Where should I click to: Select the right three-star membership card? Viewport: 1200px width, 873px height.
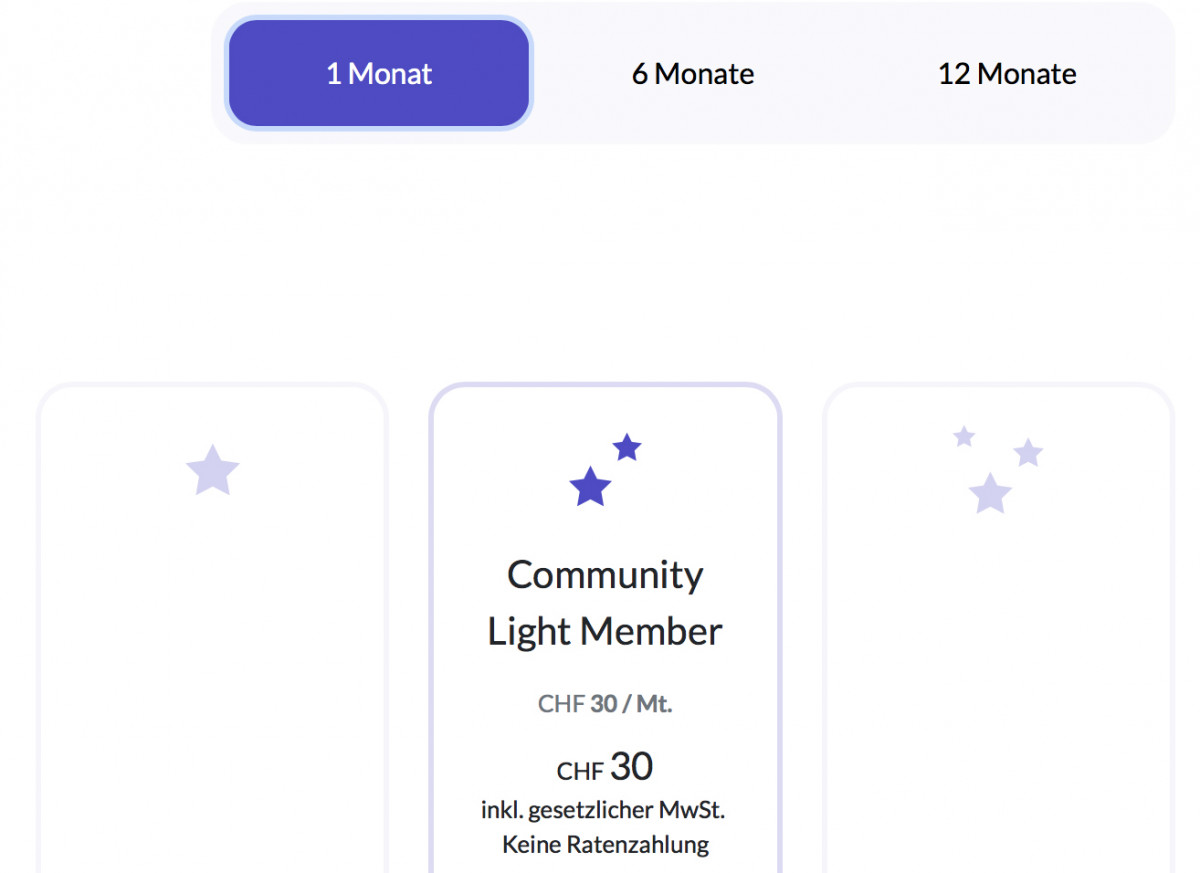(998, 628)
